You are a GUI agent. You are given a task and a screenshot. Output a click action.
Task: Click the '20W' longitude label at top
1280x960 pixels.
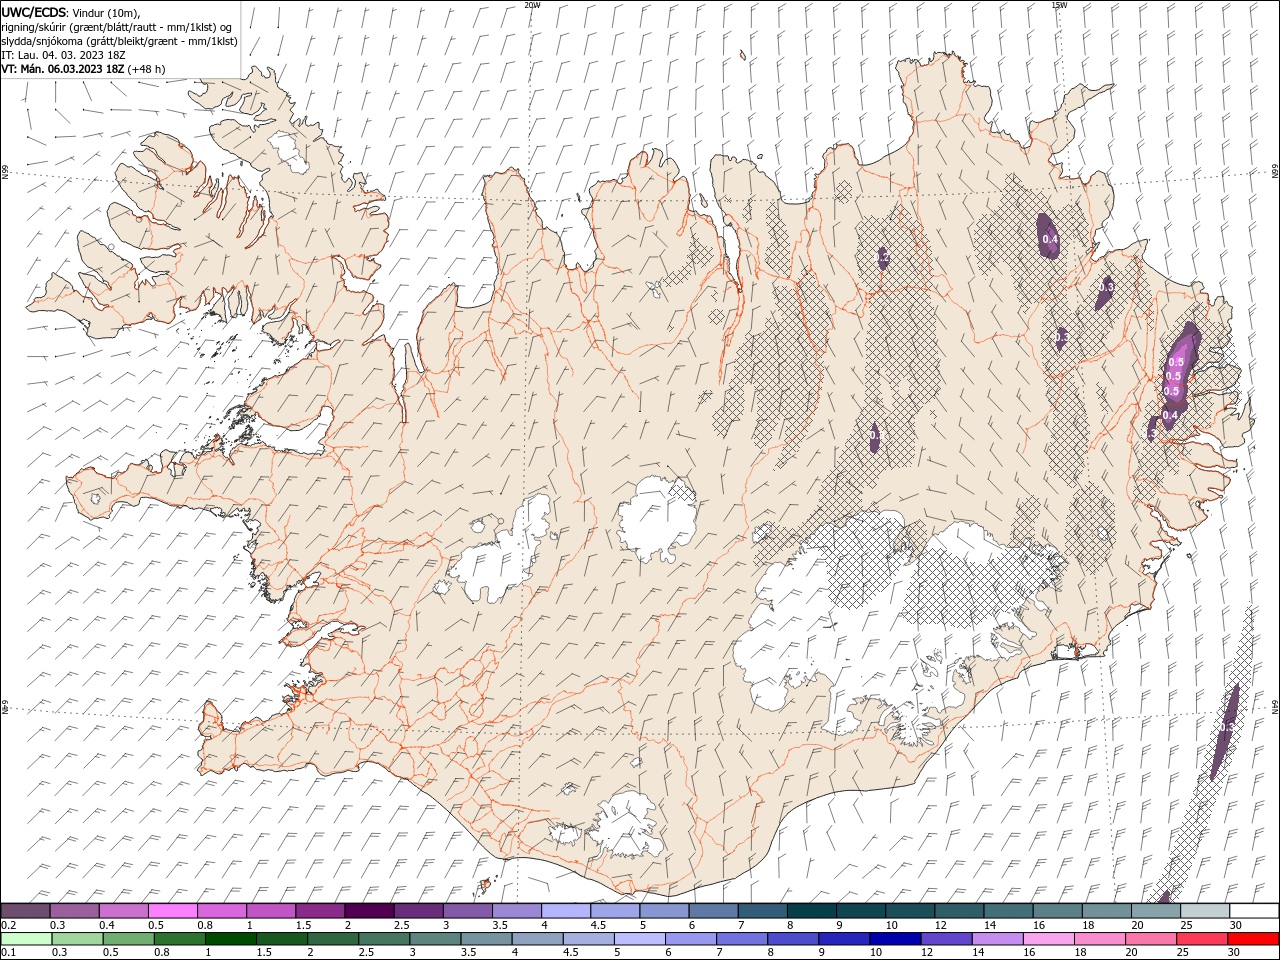coord(533,5)
